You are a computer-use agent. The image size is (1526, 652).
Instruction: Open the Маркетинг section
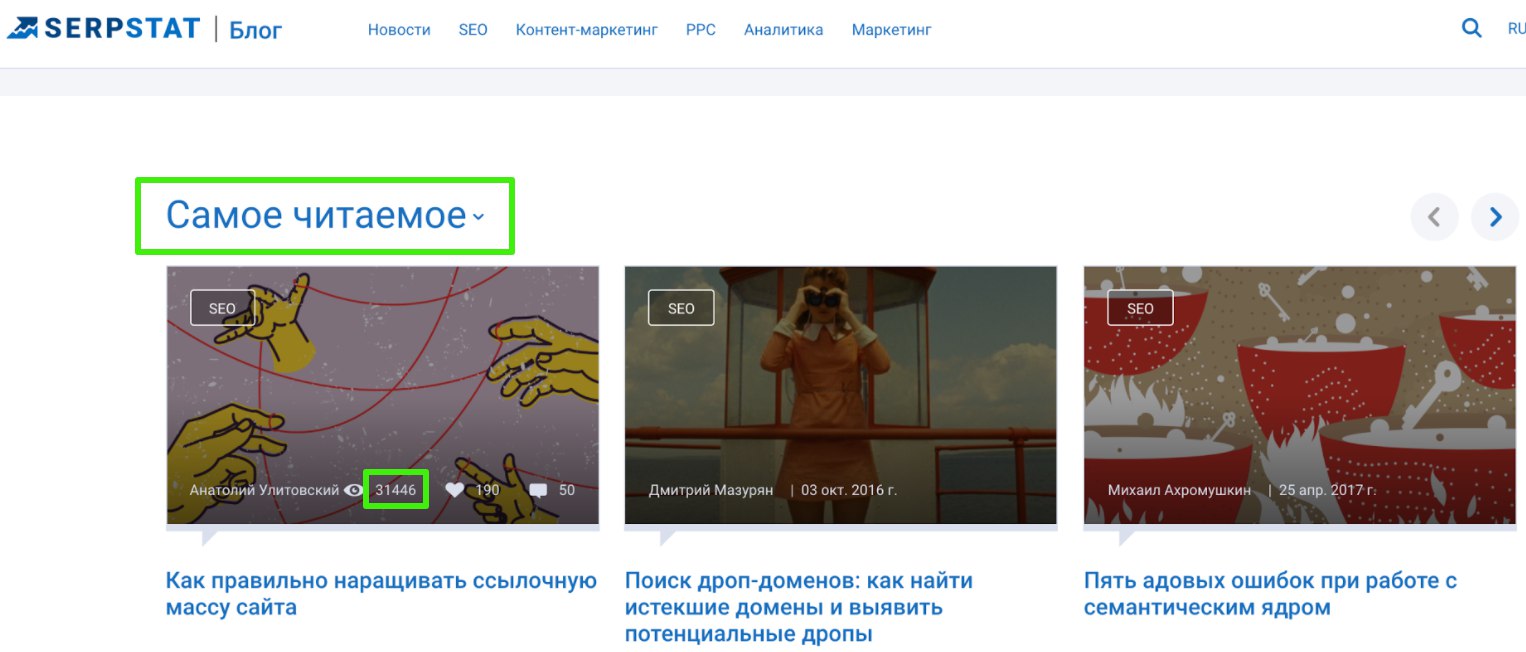(x=892, y=30)
